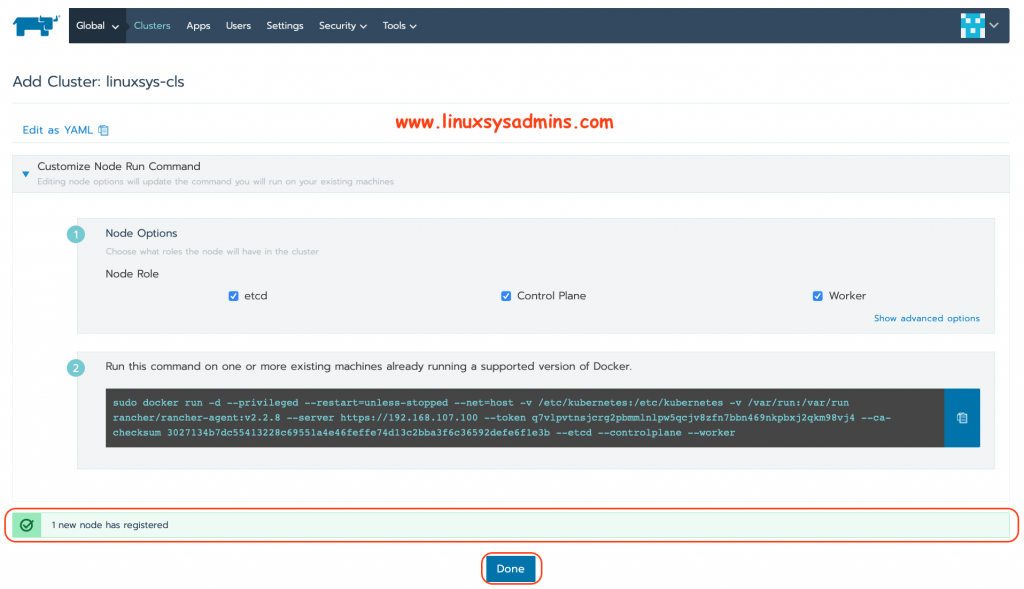Uncheck the Control Plane node role
Viewport: 1024px width, 589px height.
coord(505,296)
